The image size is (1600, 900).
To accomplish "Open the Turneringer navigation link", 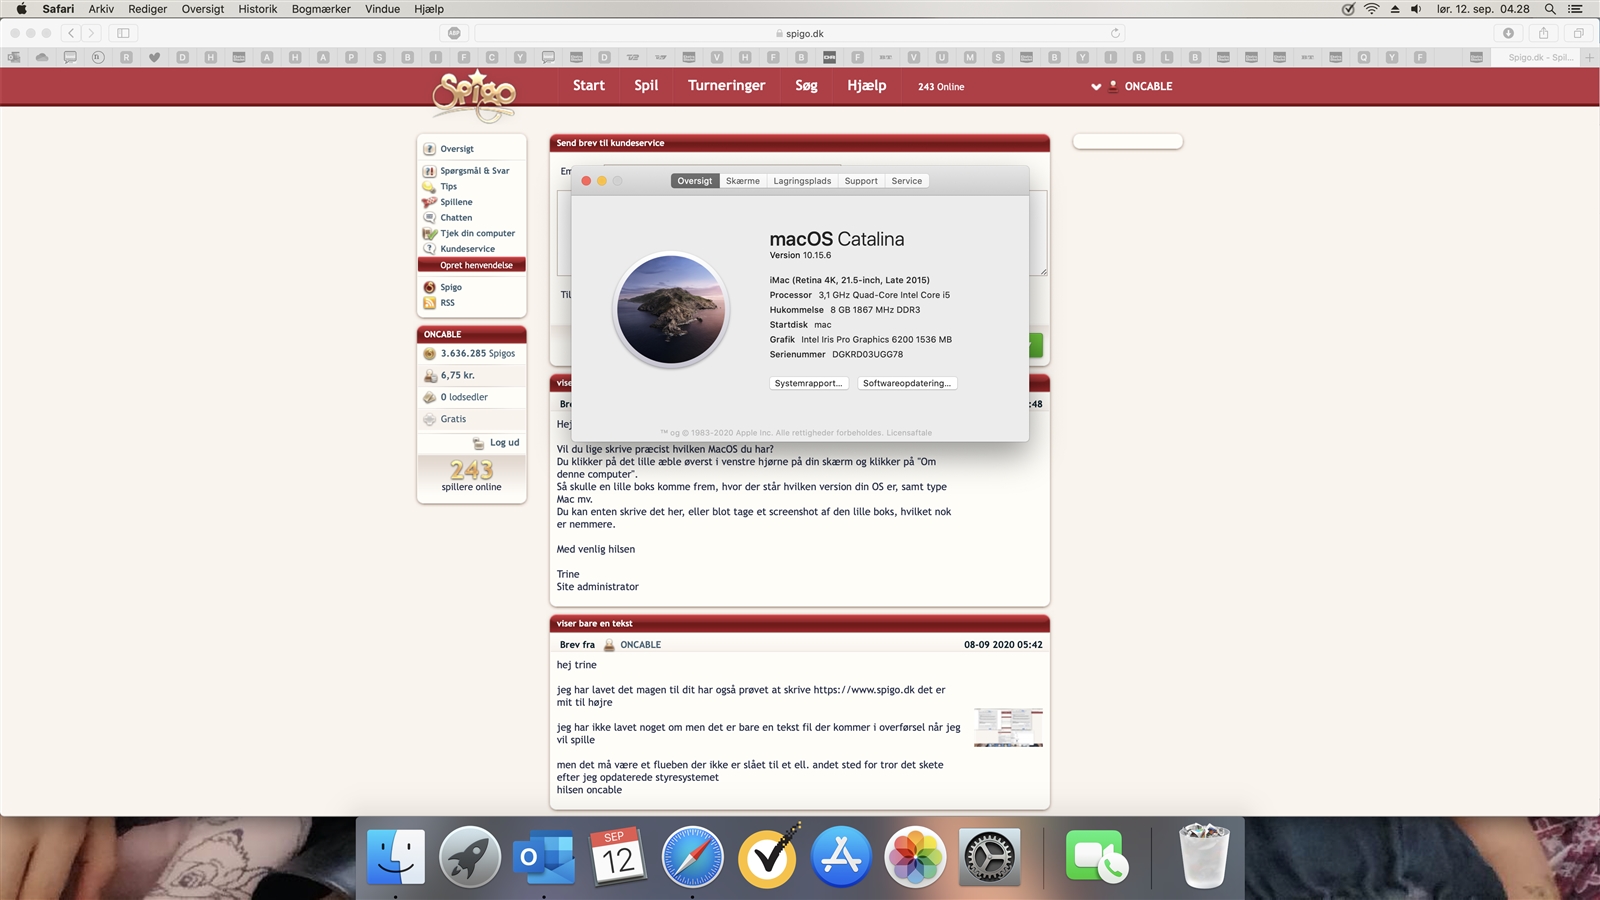I will 726,86.
